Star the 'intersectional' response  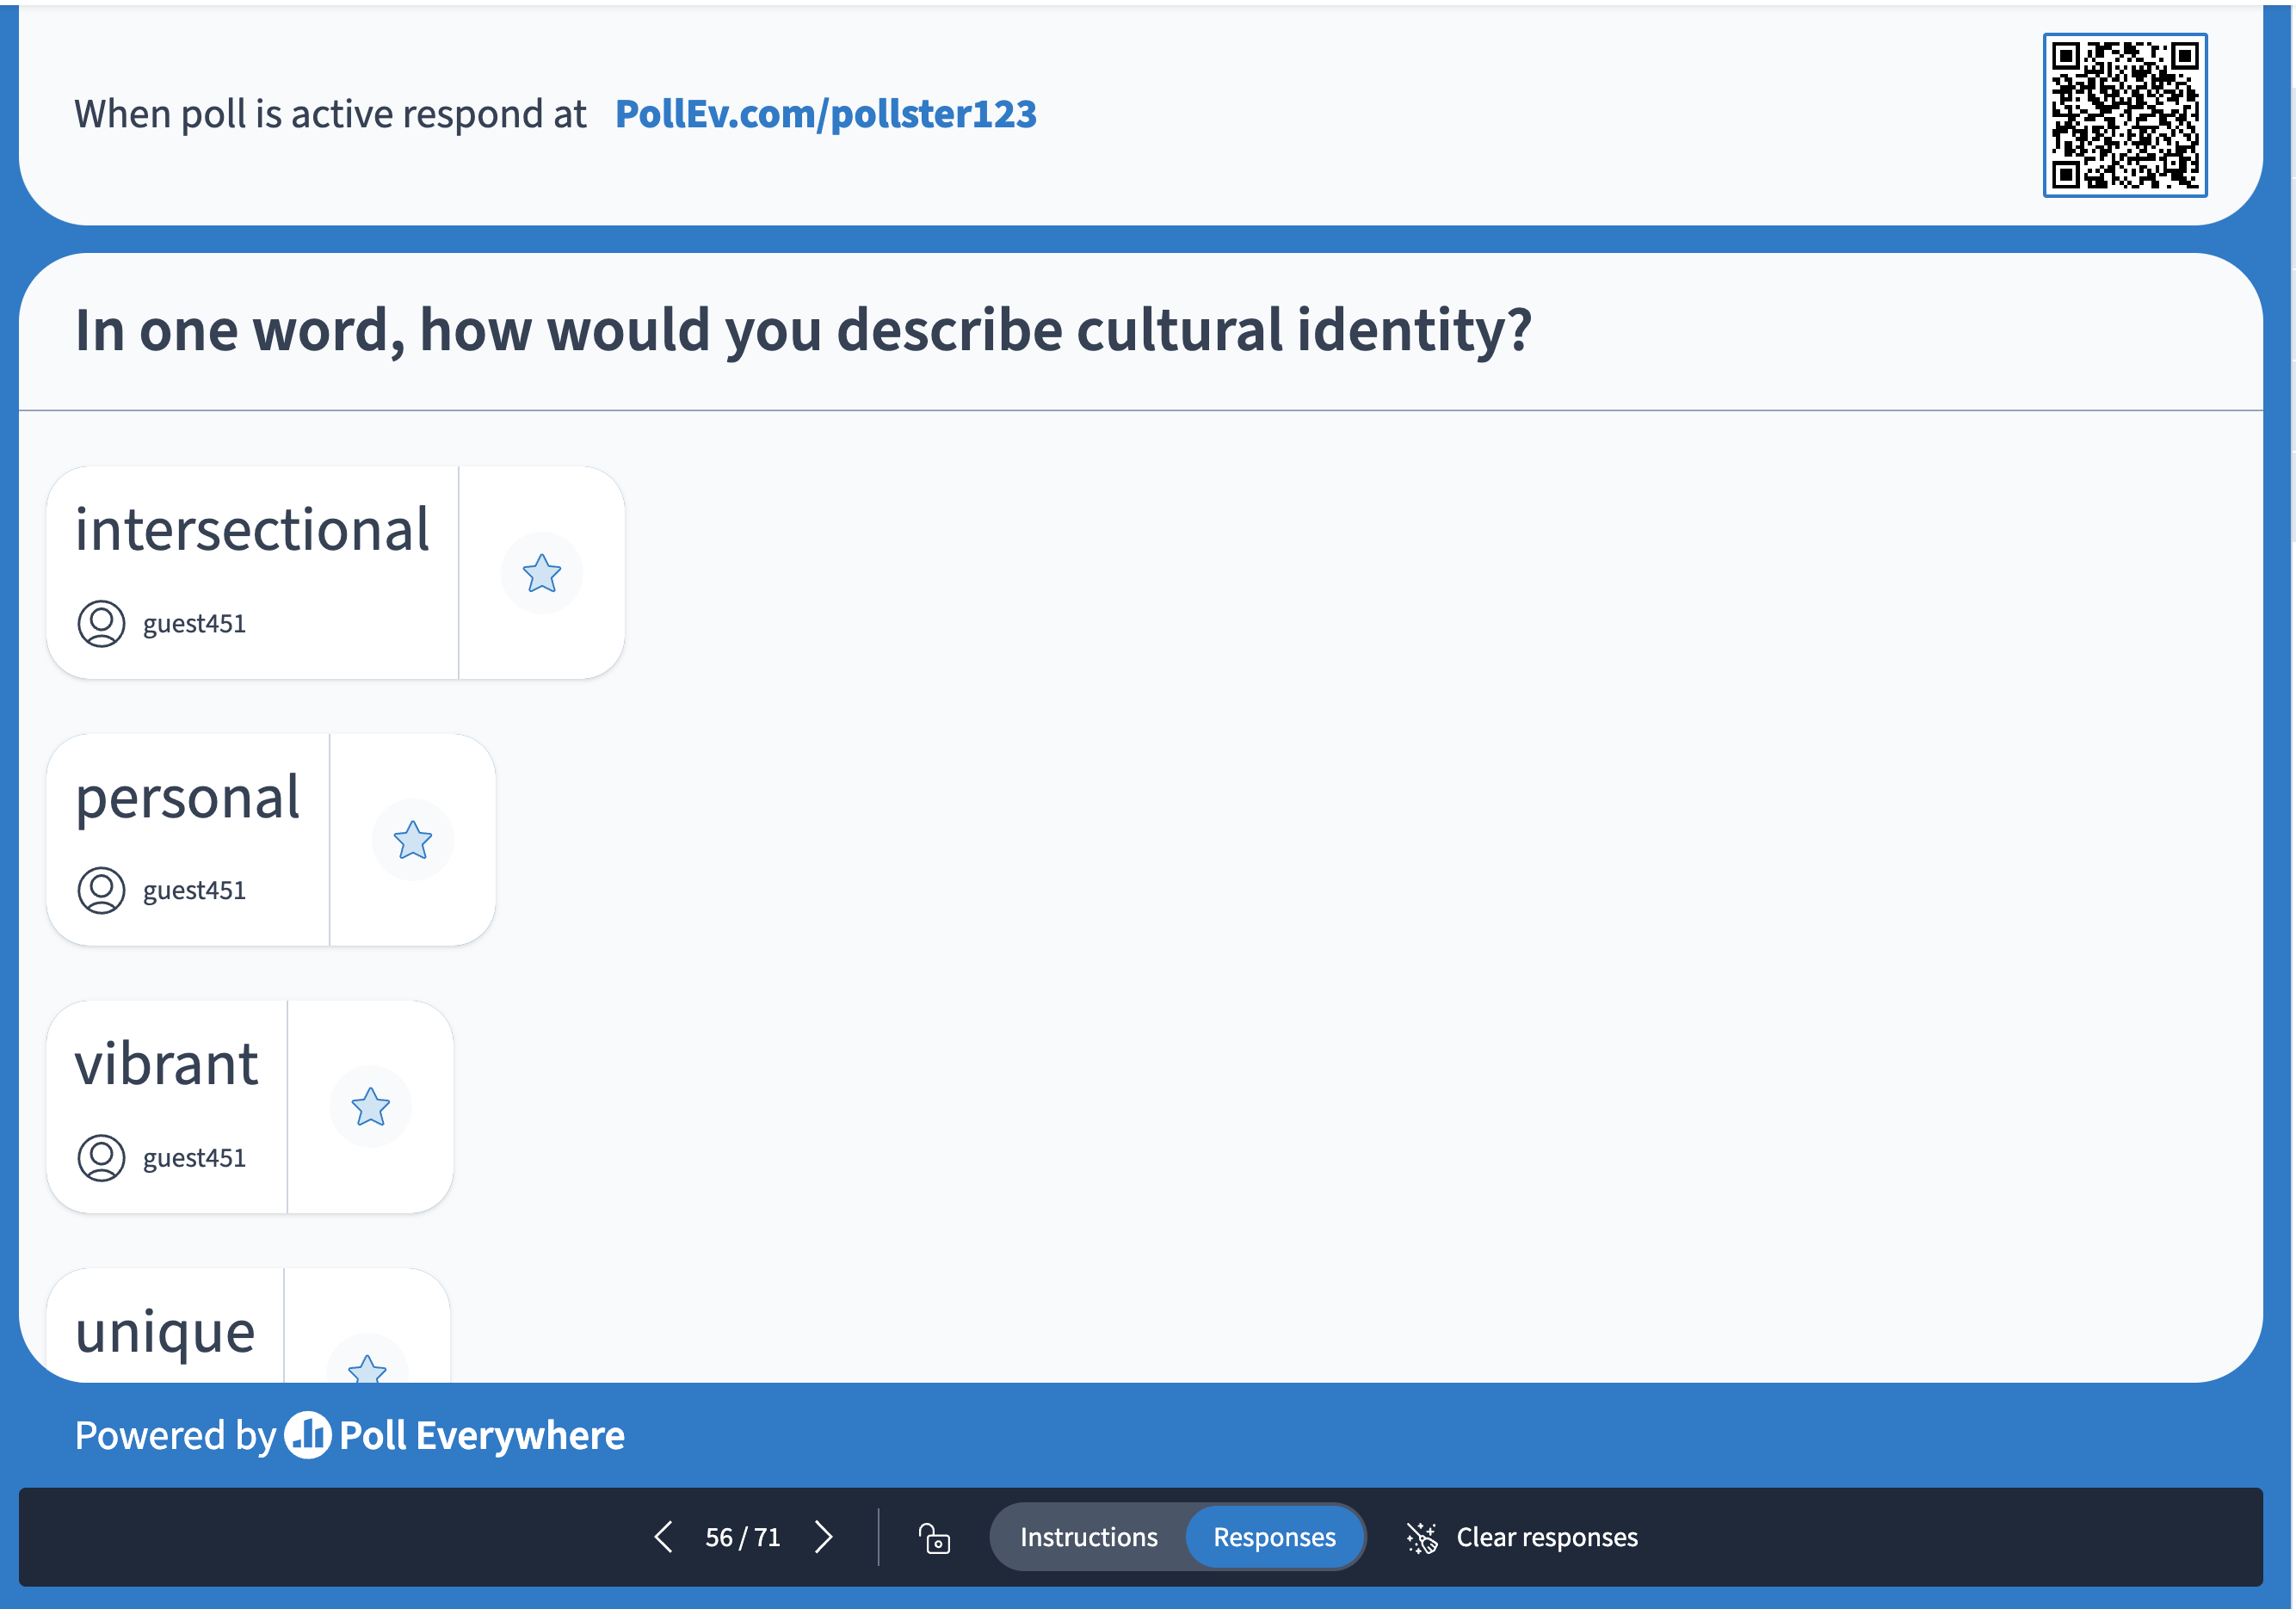[541, 573]
